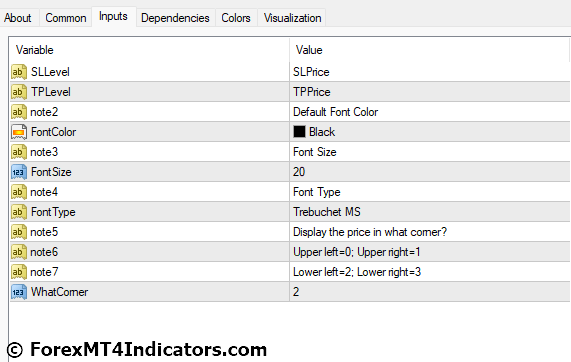Select the note3 variable name
This screenshot has width=571, height=362.
click(x=44, y=152)
